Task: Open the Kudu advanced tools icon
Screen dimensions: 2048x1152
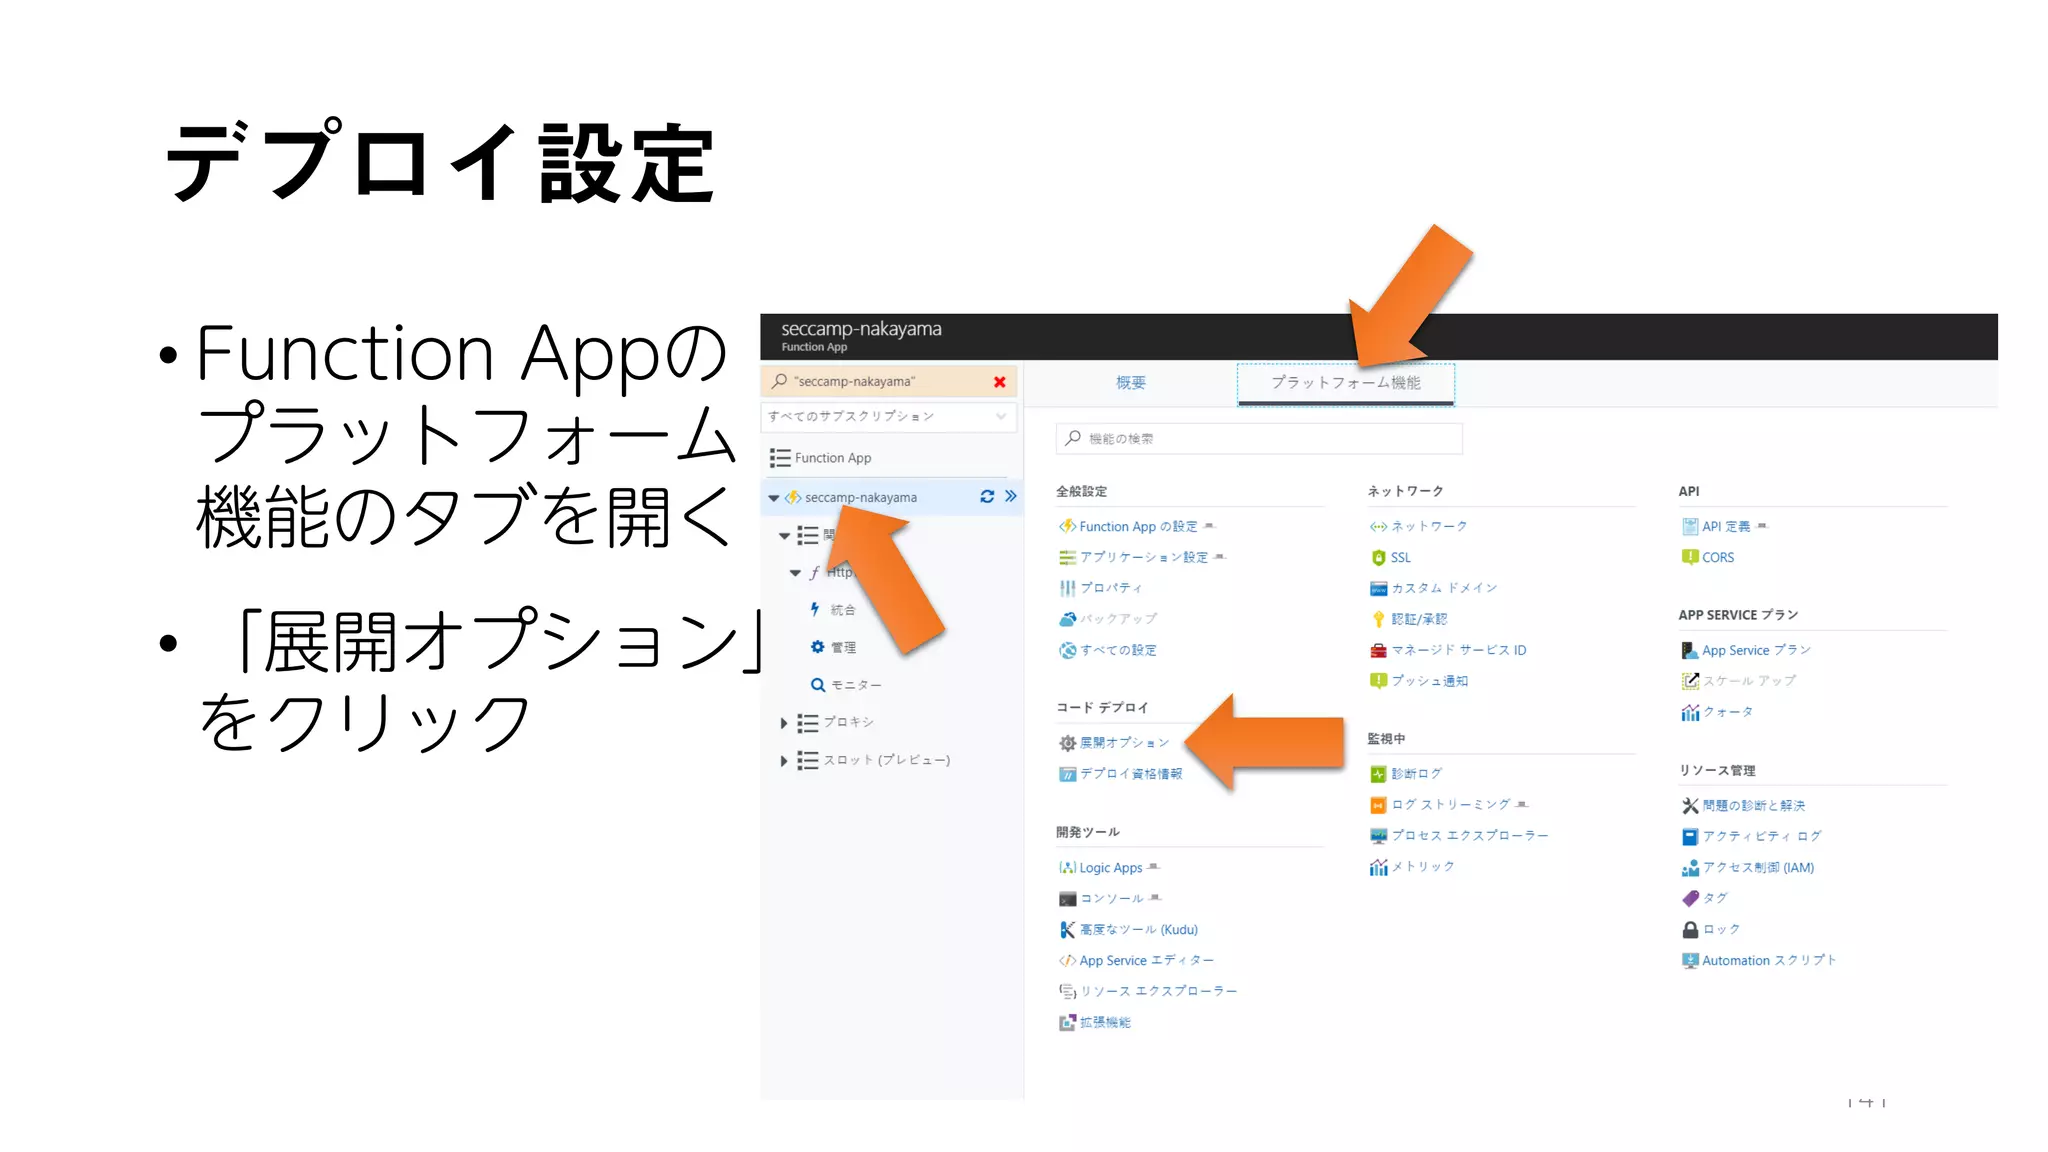Action: (x=1067, y=930)
